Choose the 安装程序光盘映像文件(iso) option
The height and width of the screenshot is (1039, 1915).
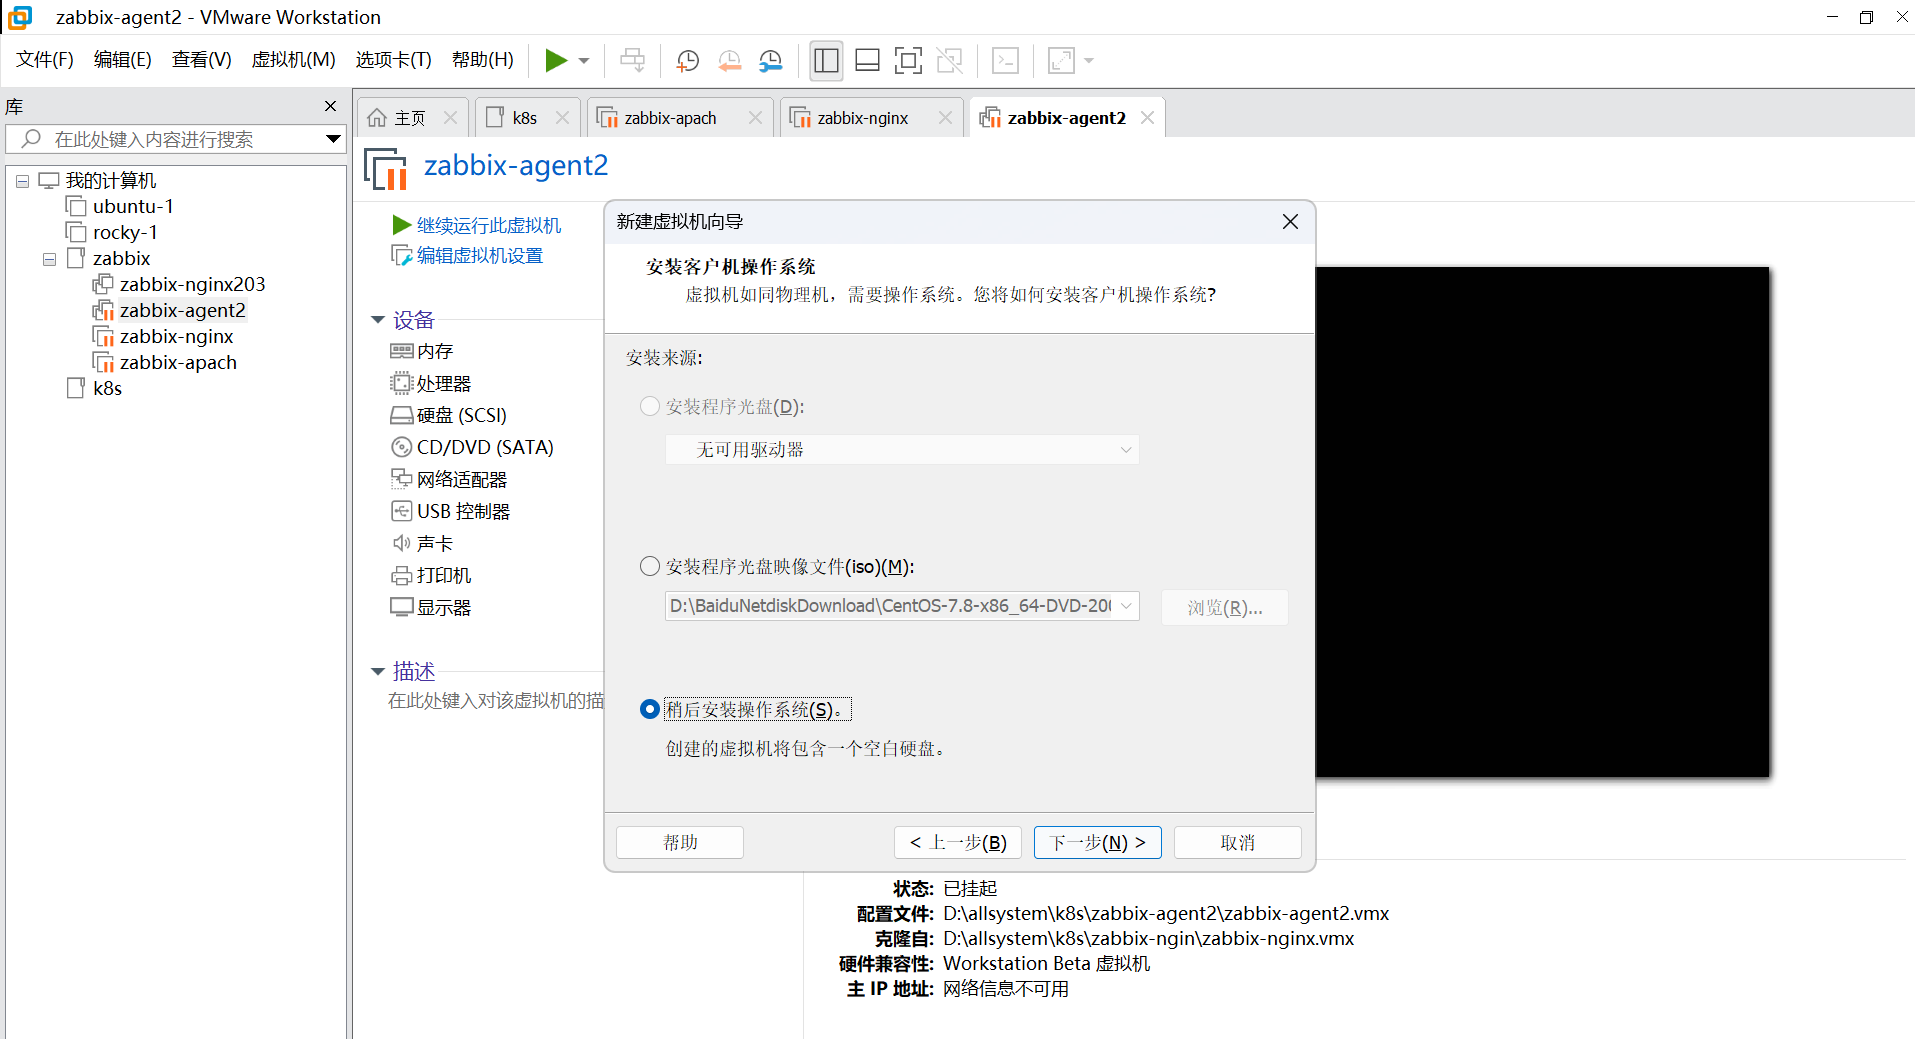click(x=650, y=566)
